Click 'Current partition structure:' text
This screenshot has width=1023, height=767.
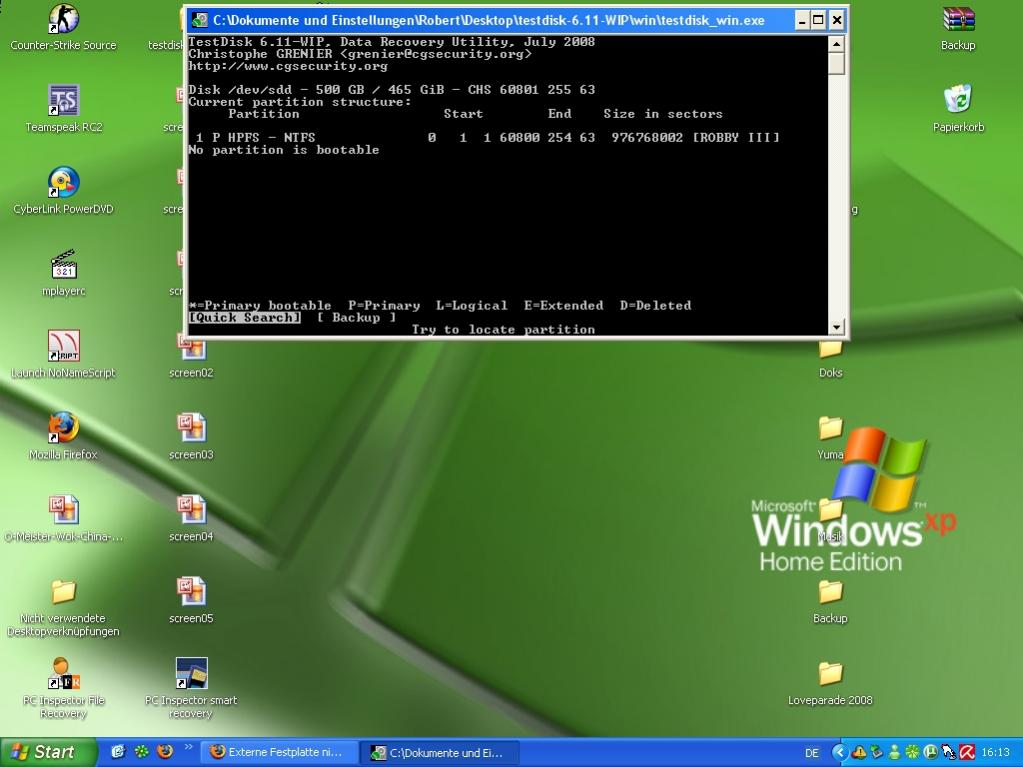300,102
